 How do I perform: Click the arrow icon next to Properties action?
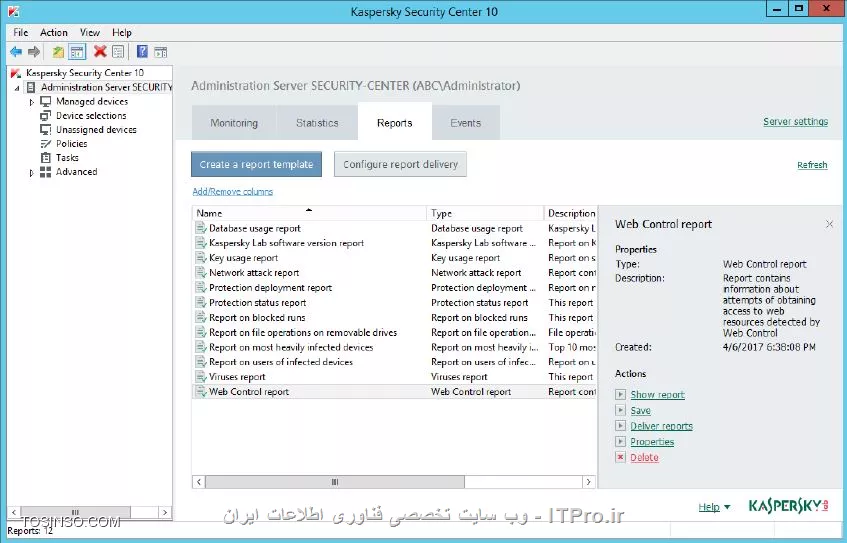[x=620, y=441]
